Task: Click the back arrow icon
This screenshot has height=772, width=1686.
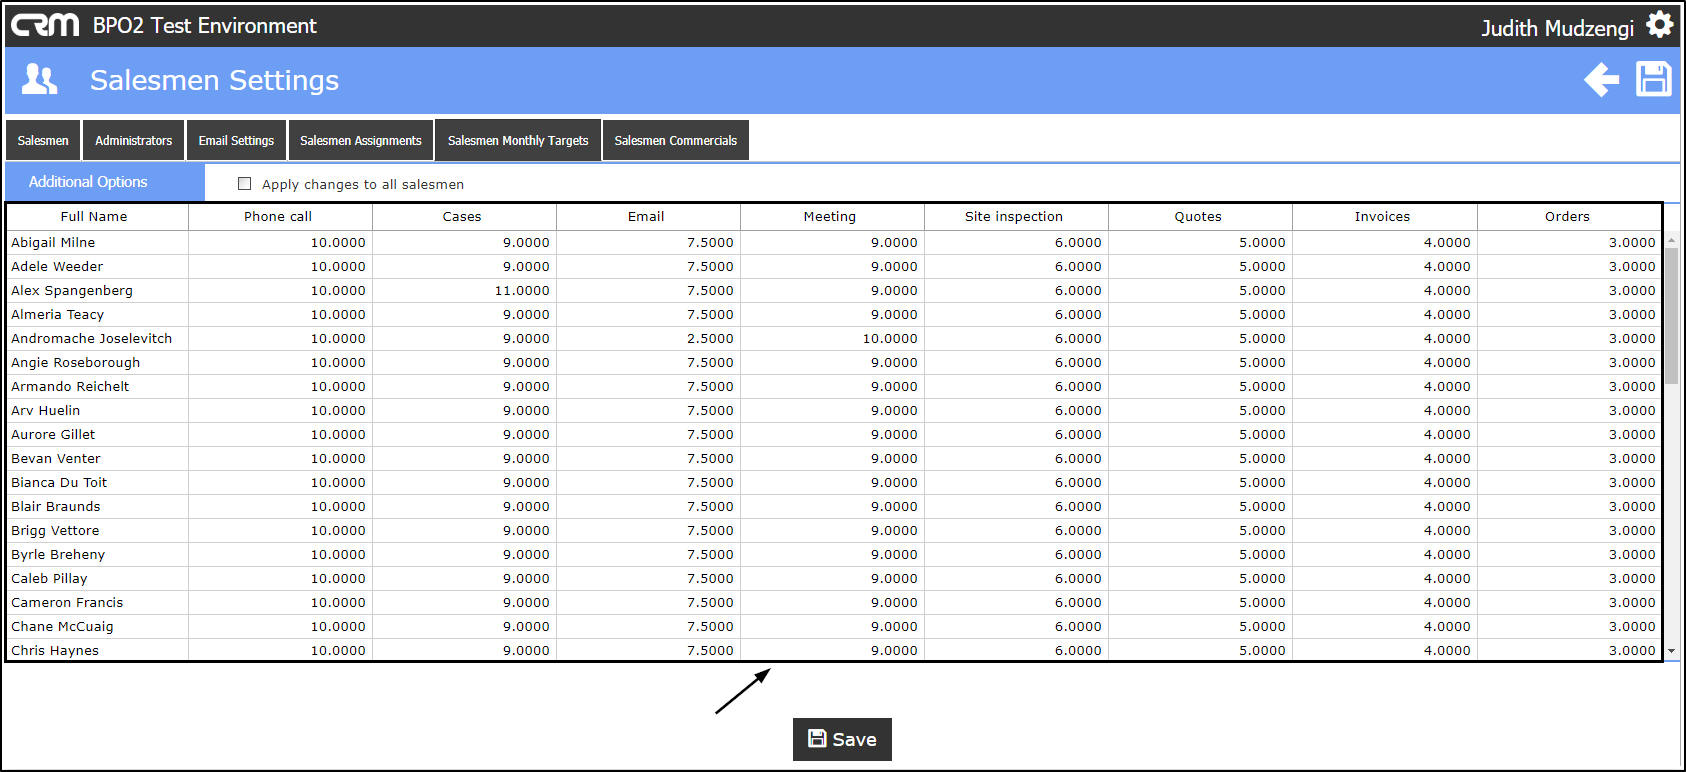Action: 1601,80
